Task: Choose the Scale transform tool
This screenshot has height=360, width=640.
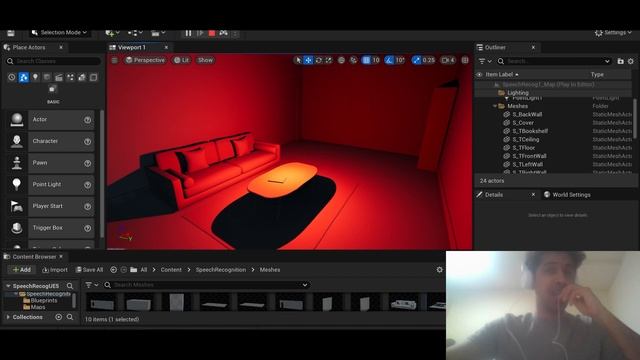Action: (x=329, y=60)
